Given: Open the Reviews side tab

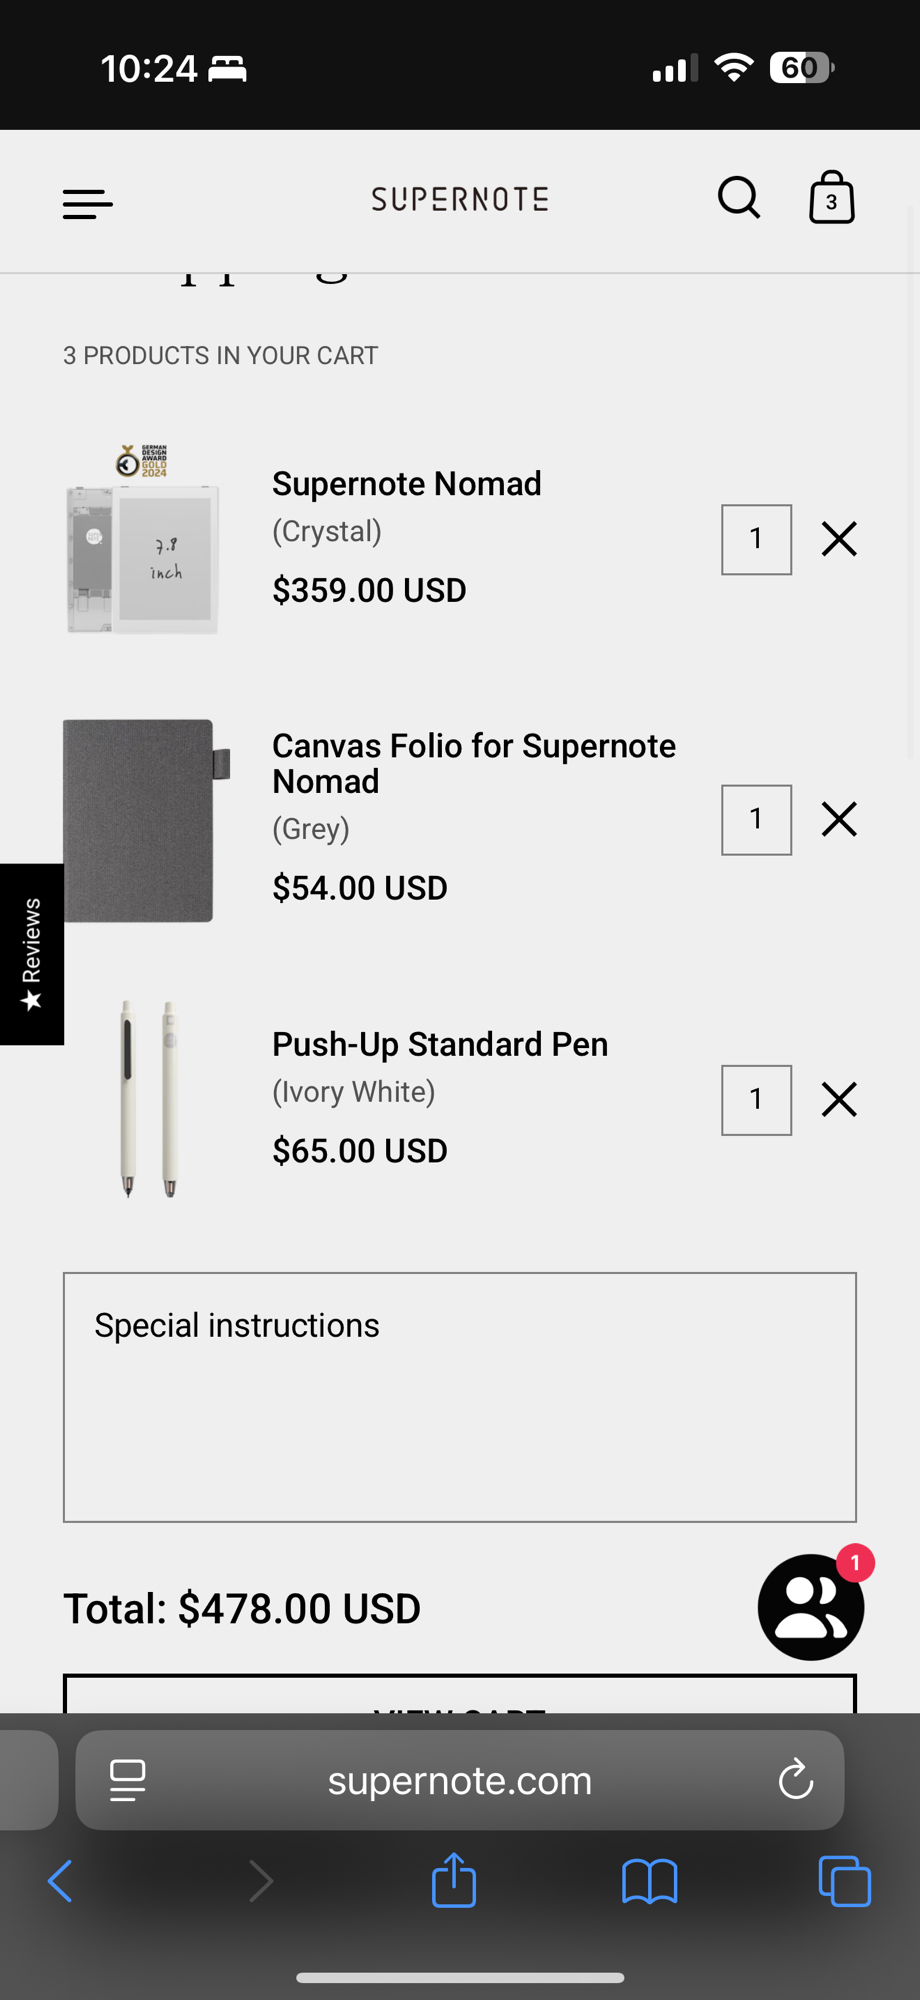Looking at the screenshot, I should (32, 954).
